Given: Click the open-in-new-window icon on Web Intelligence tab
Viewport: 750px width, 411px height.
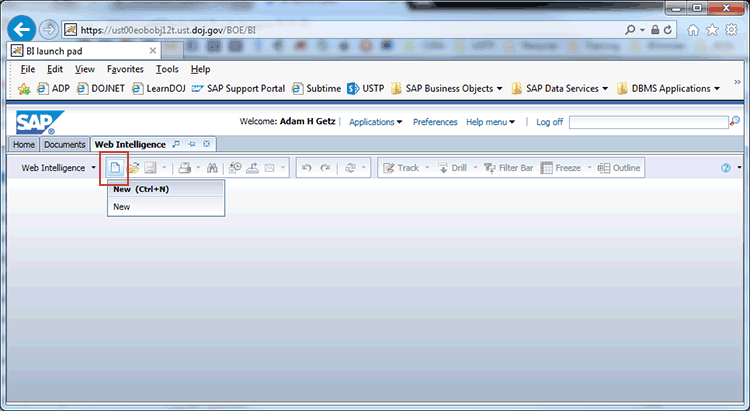Looking at the screenshot, I should (x=176, y=144).
